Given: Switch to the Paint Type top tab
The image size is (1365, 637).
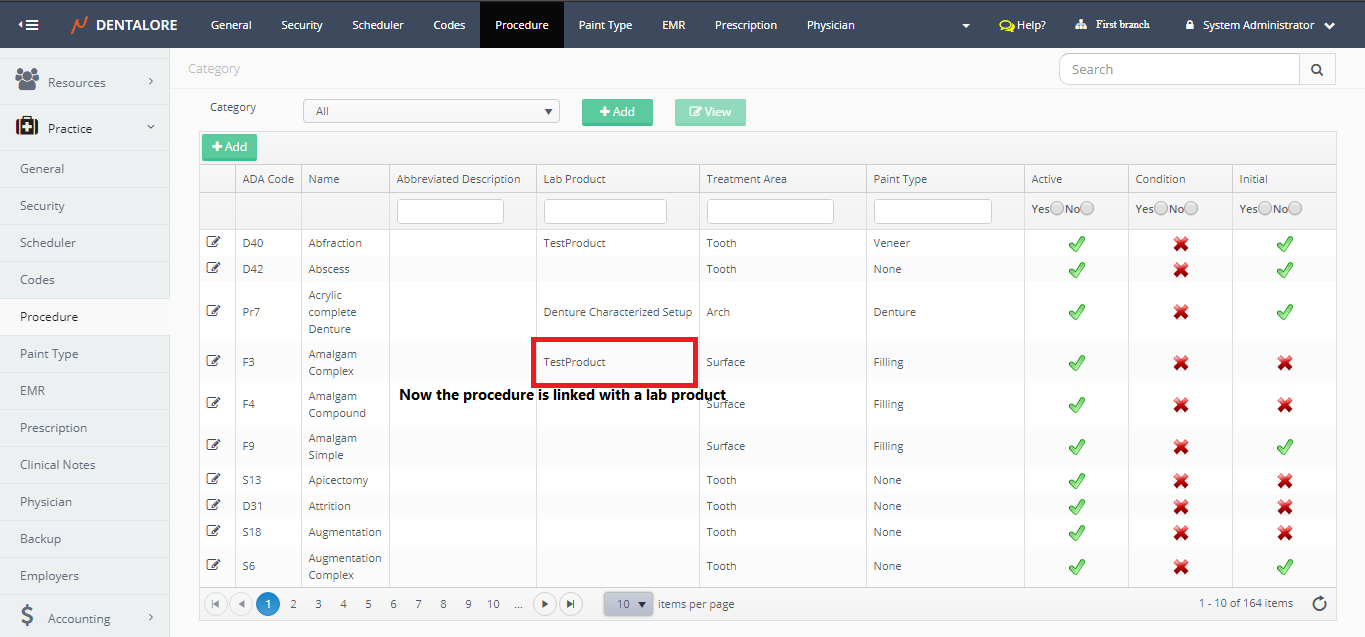Looking at the screenshot, I should coord(605,25).
